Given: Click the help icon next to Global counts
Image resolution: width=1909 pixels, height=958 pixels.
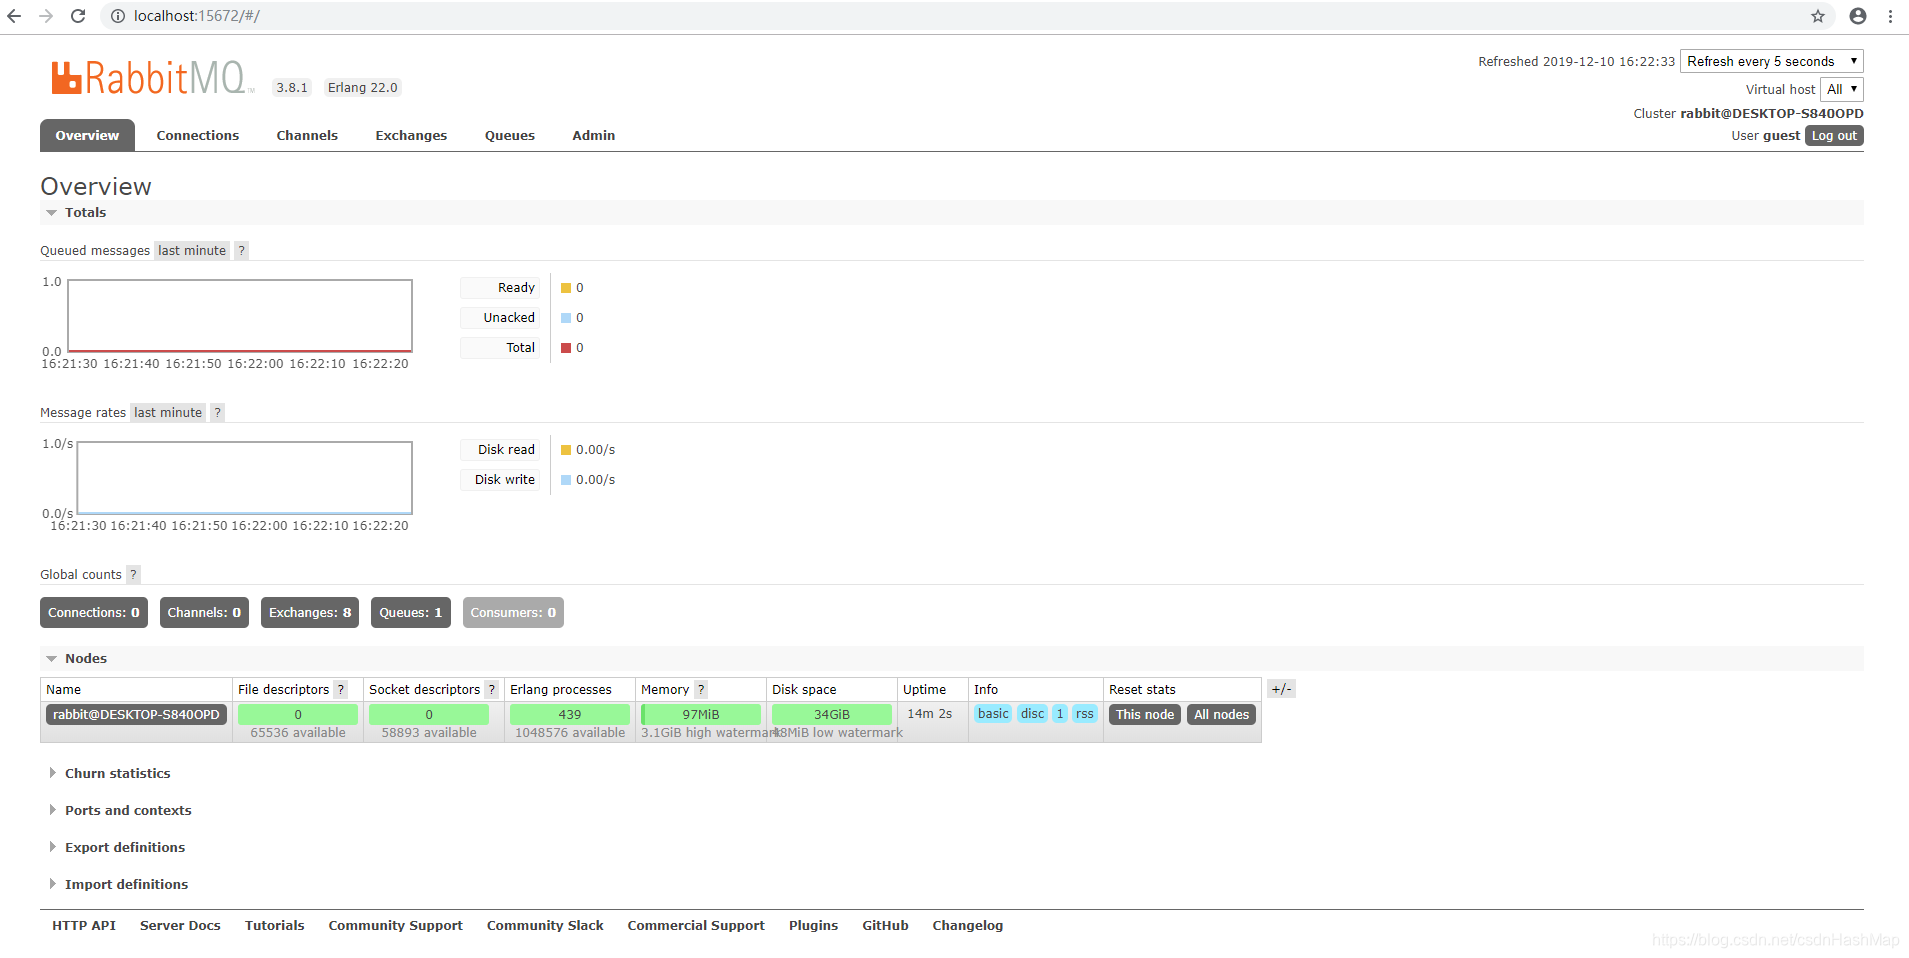Looking at the screenshot, I should (133, 575).
